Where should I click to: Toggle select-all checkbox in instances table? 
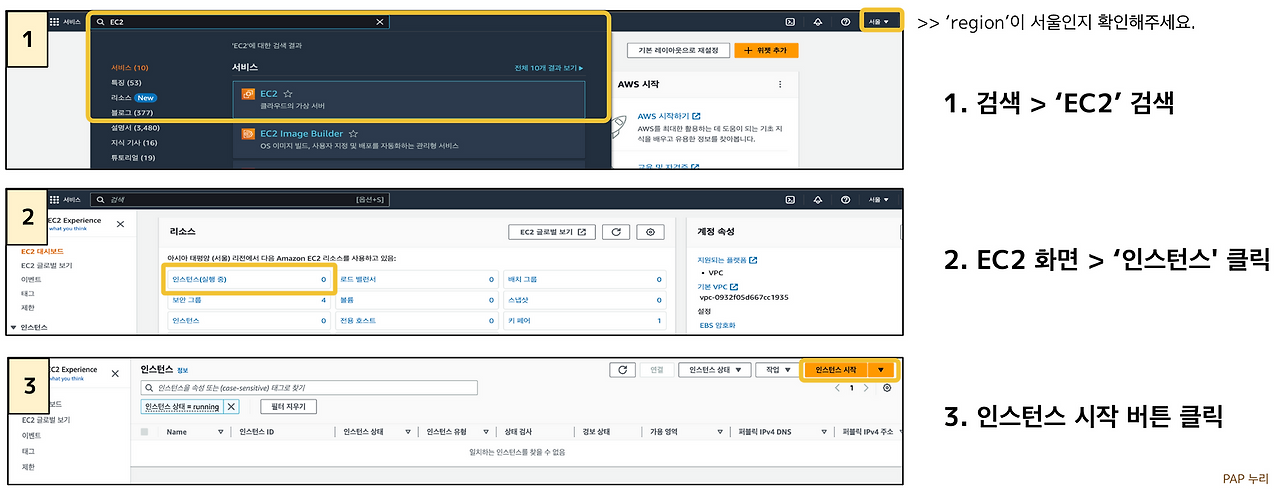145,432
